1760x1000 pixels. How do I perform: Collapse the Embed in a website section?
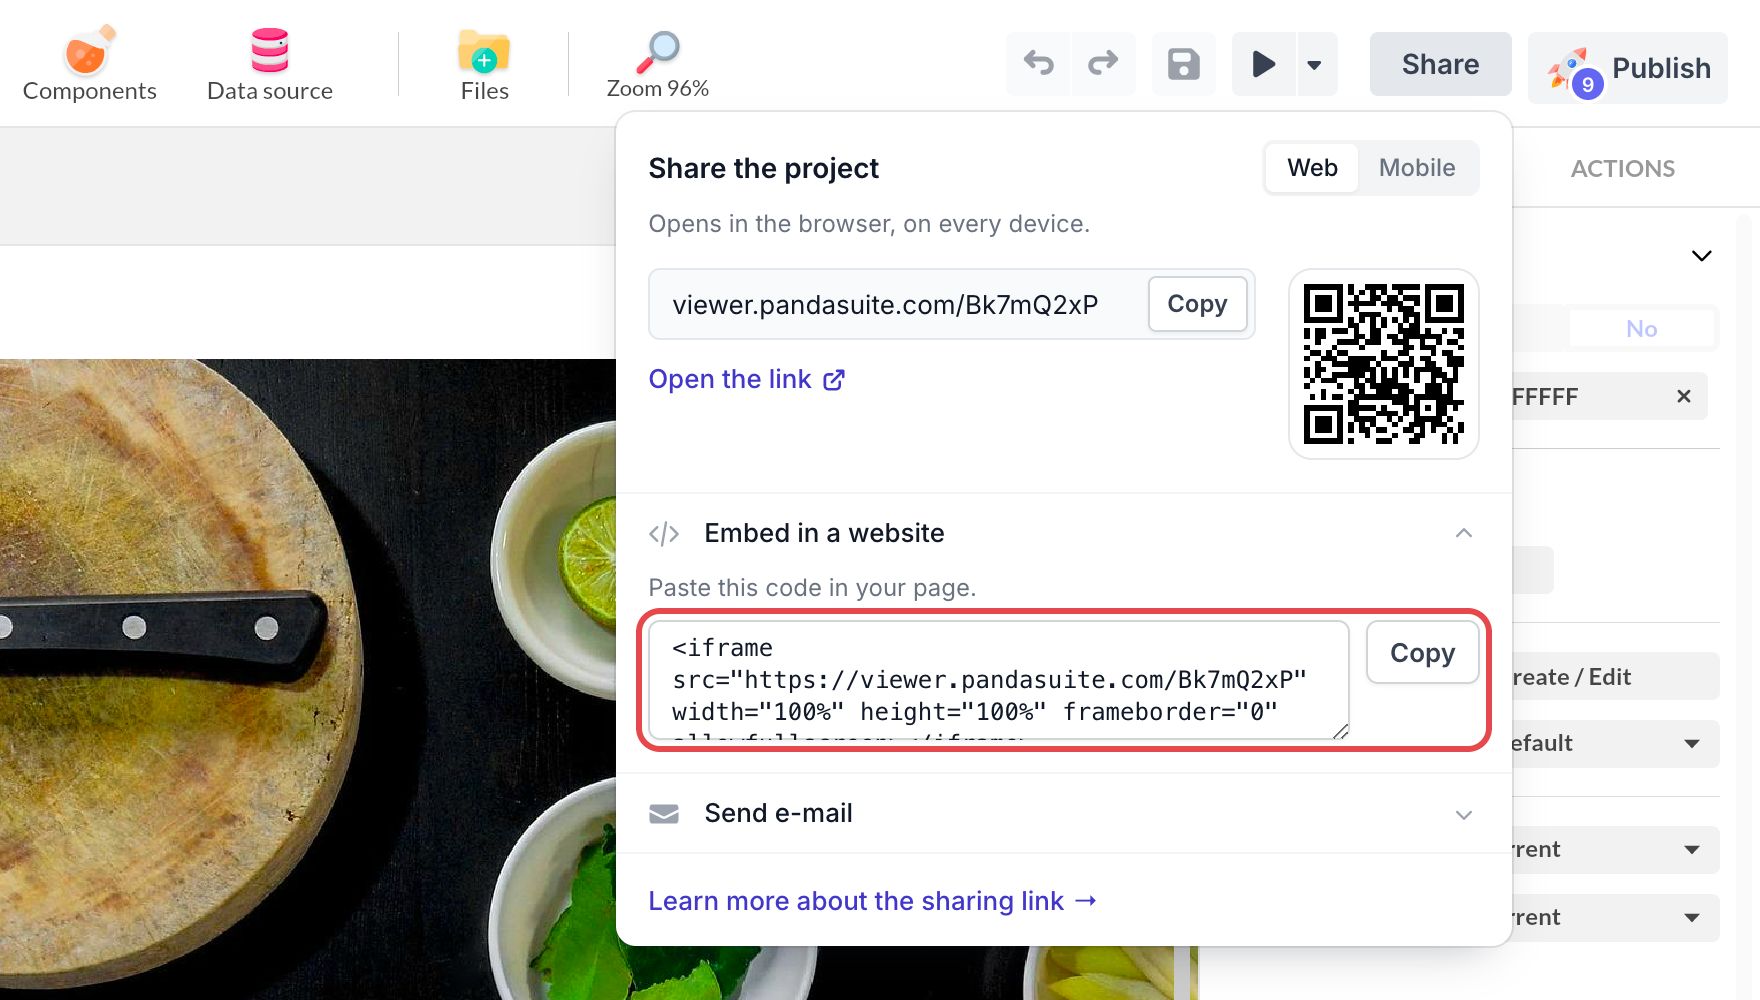point(1464,533)
